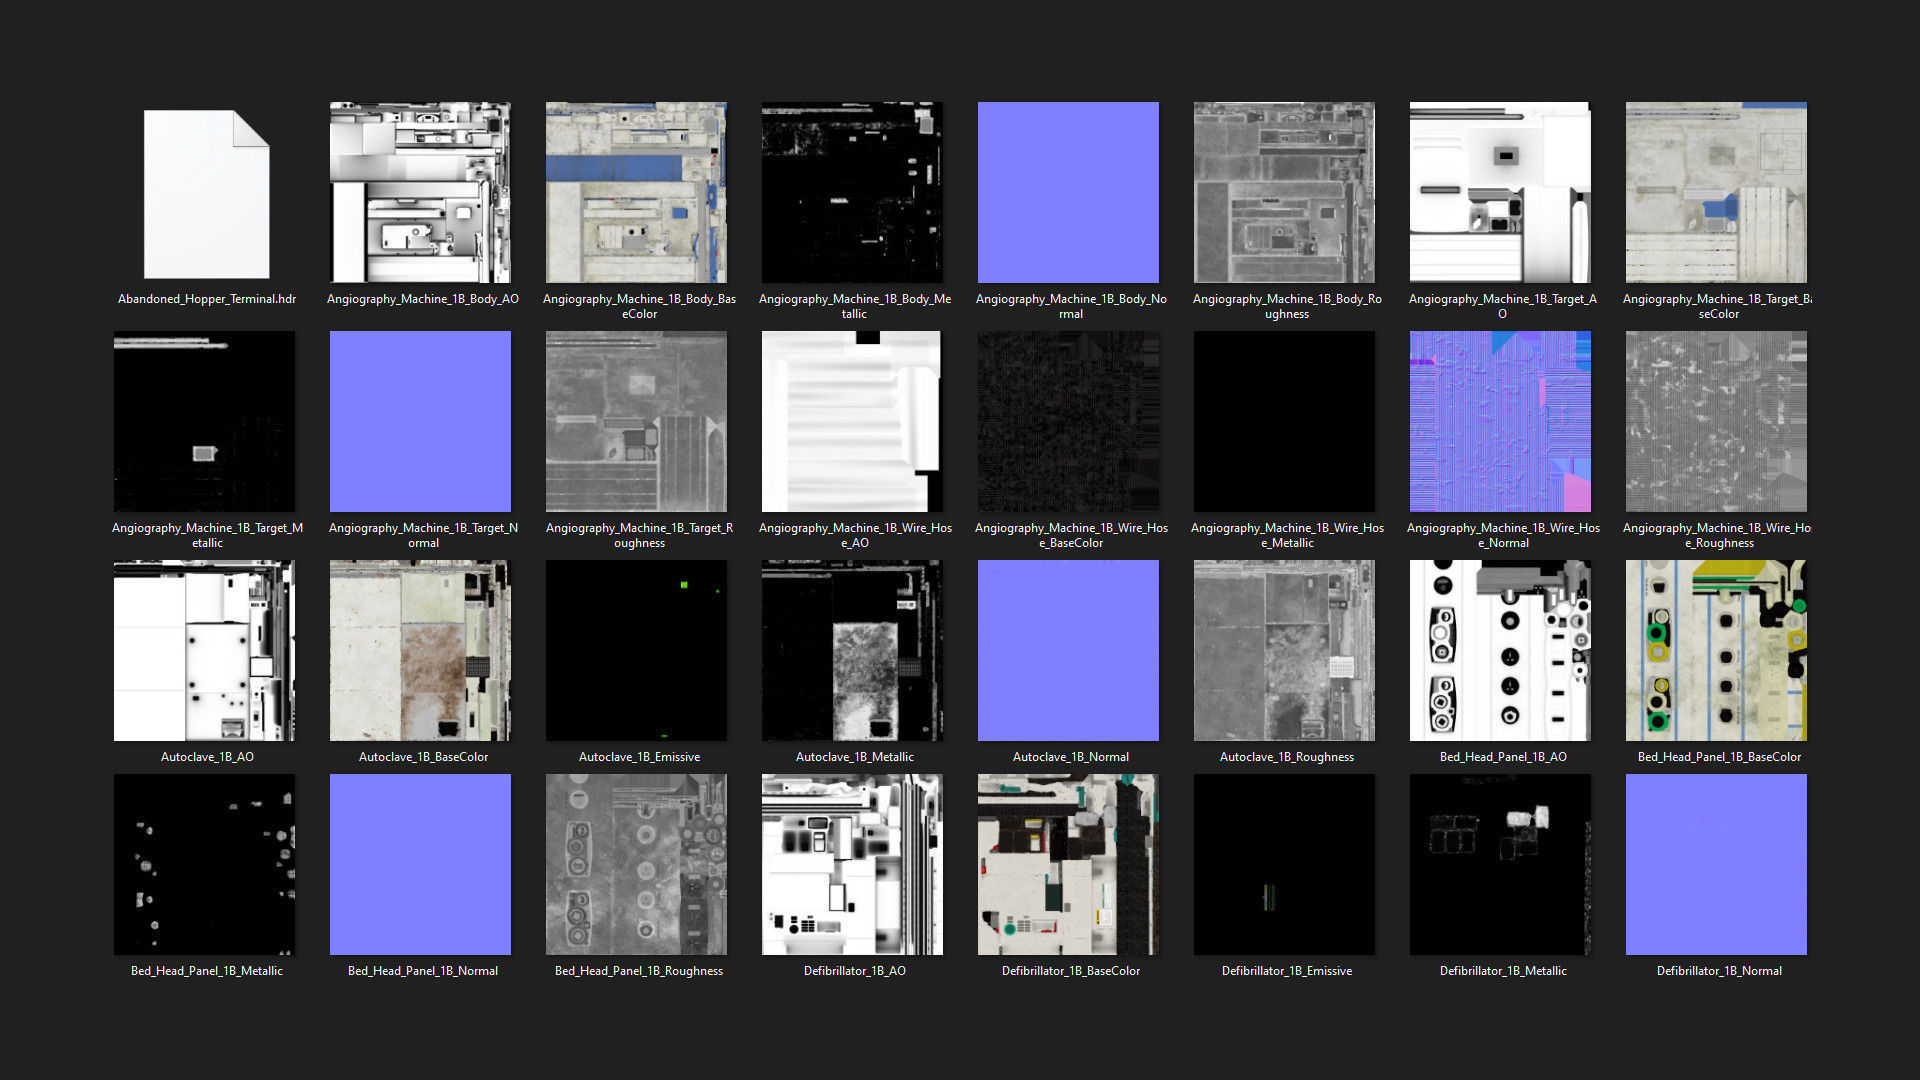Click Angiography_Machine_1B_Wire_Hose_AO thumbnail
The image size is (1920, 1080).
coord(852,421)
